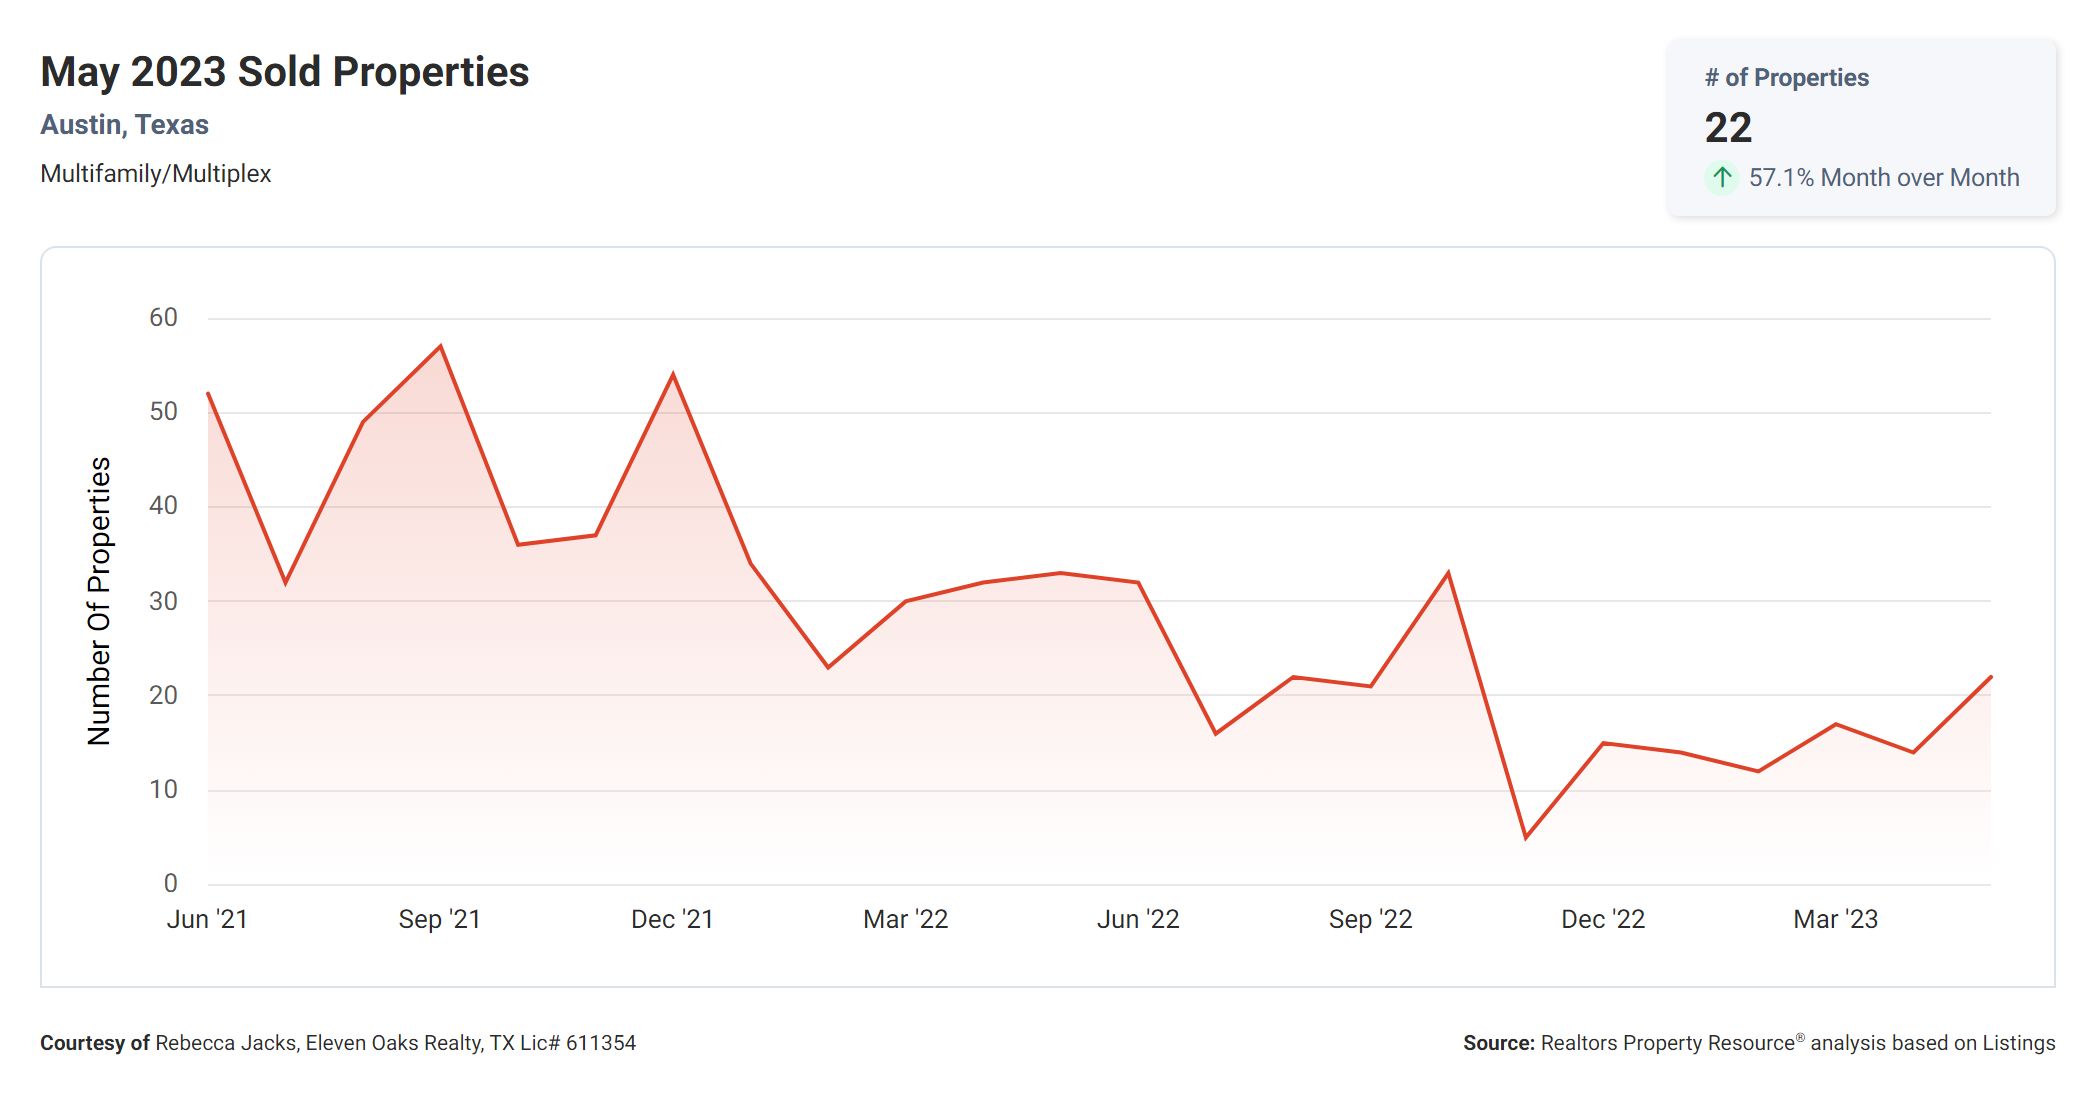The width and height of the screenshot is (2096, 1100).
Task: Click the 'May 2023 Sold Properties' title
Action: [285, 72]
